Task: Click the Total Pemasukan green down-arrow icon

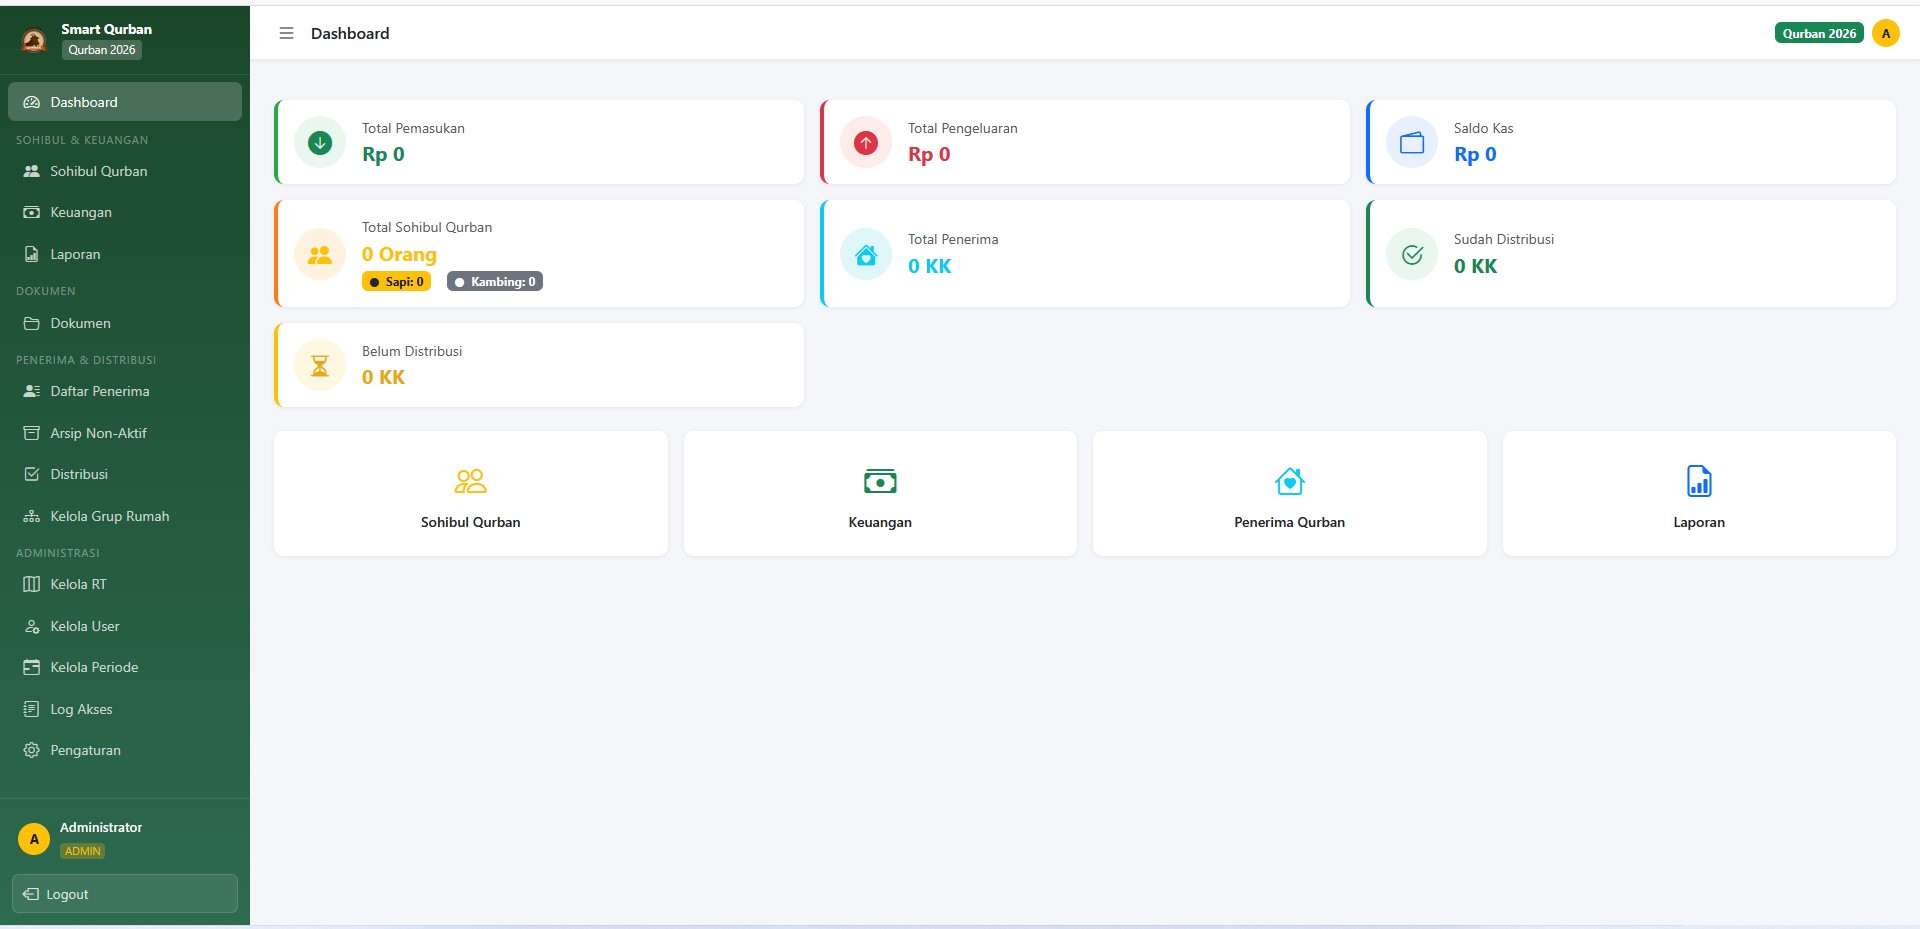Action: click(320, 143)
